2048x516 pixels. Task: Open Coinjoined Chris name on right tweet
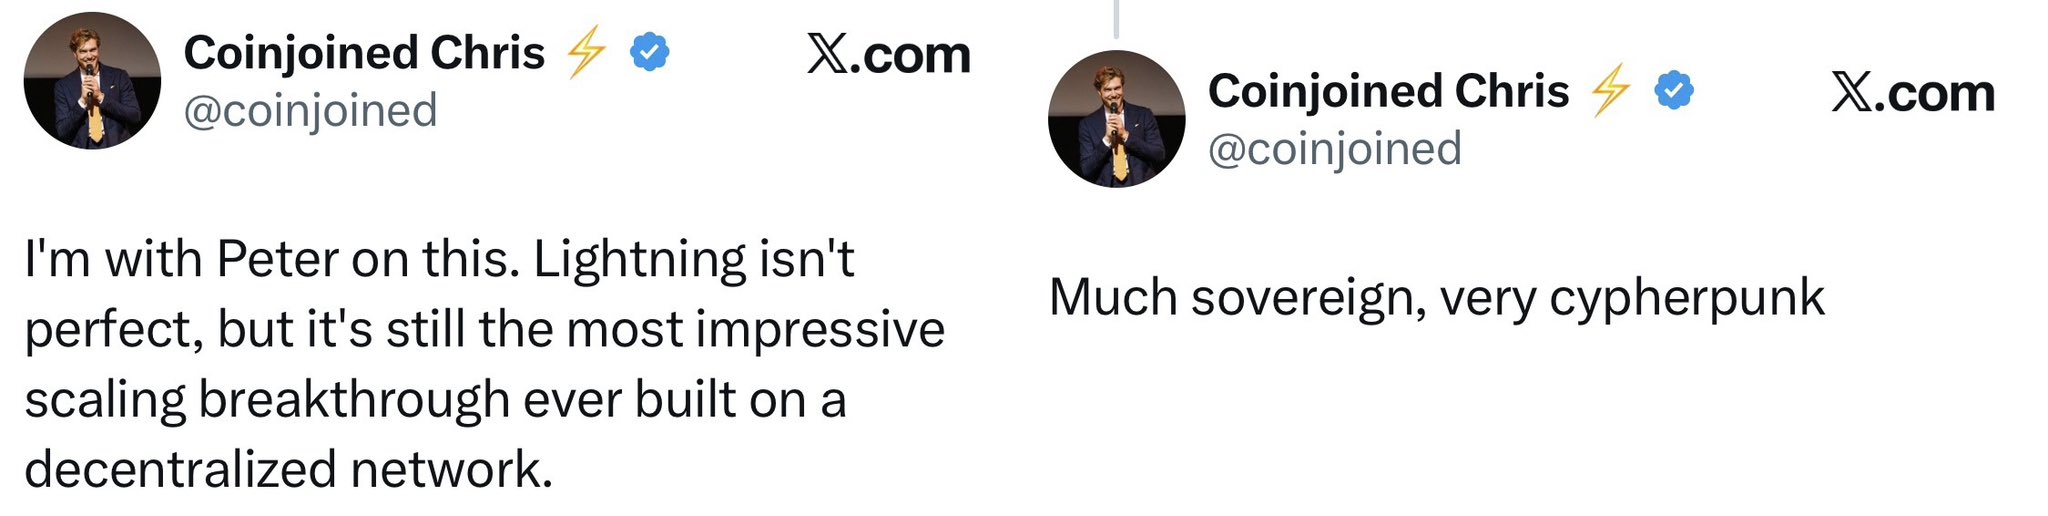pyautogui.click(x=1388, y=91)
